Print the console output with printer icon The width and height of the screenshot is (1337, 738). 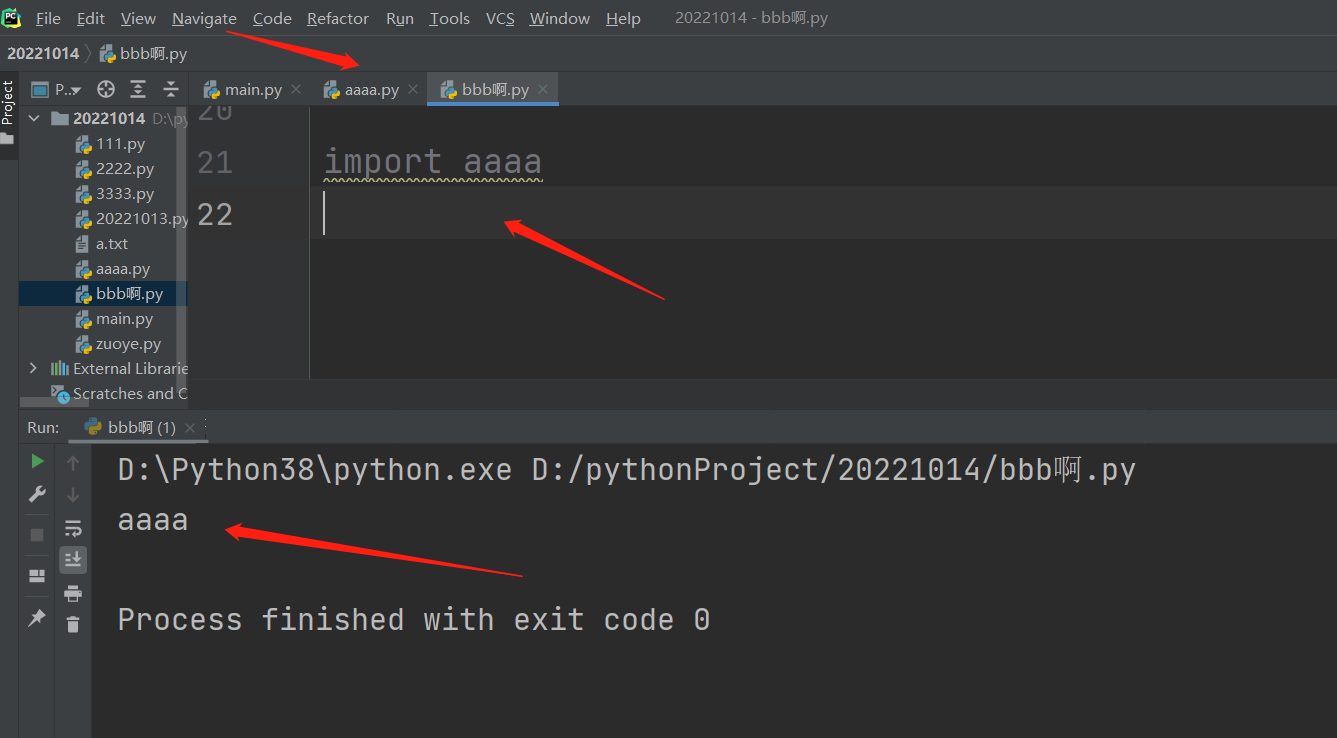pyautogui.click(x=73, y=594)
